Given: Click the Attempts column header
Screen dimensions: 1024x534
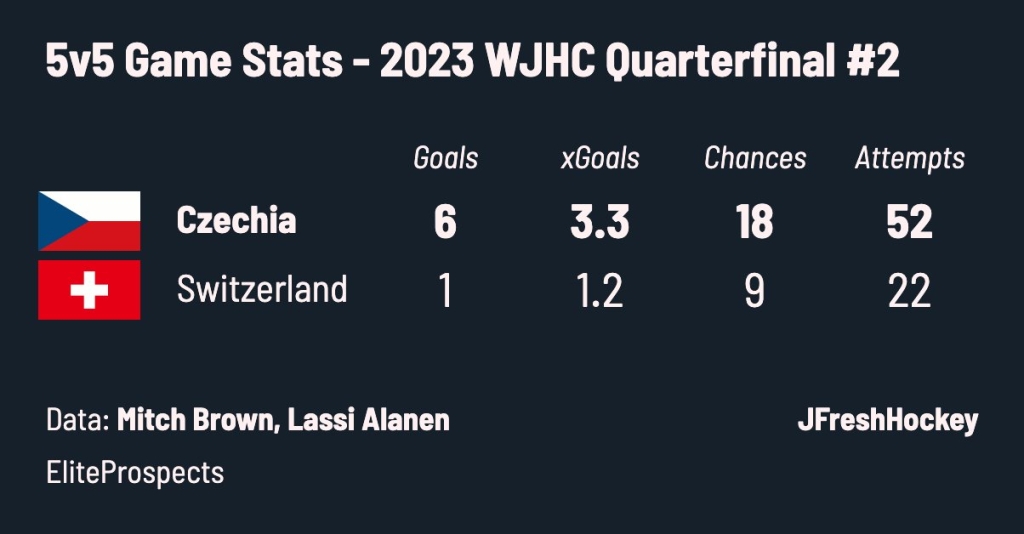Looking at the screenshot, I should coord(910,159).
